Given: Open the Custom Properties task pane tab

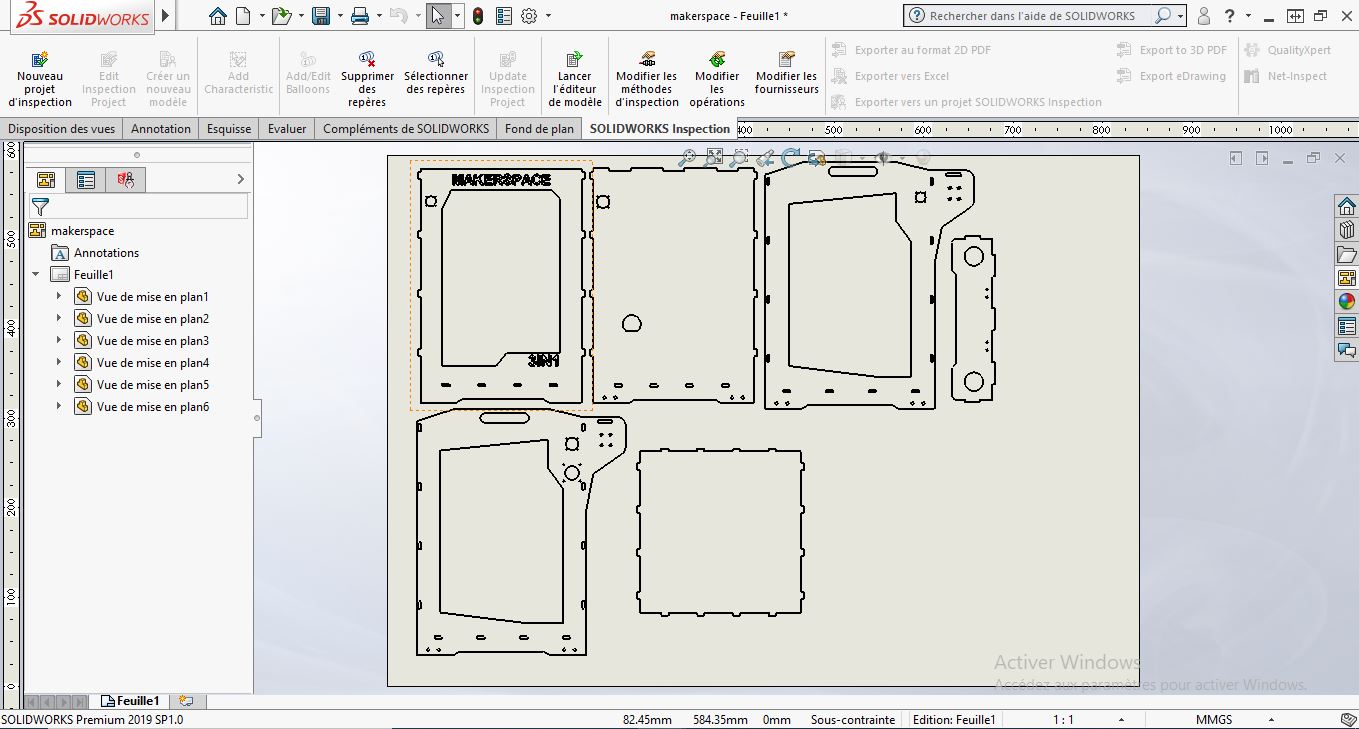Looking at the screenshot, I should [1347, 326].
